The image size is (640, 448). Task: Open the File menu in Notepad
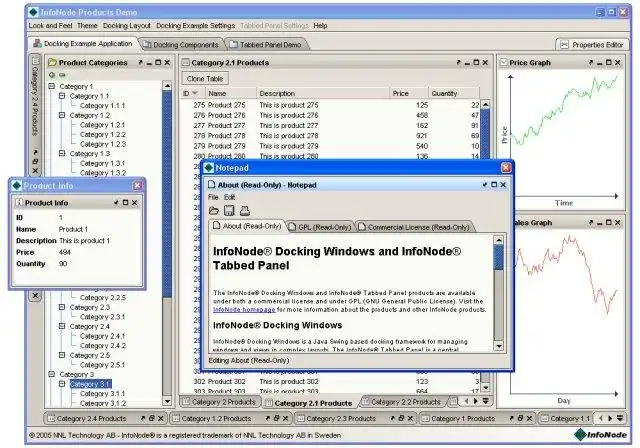[213, 197]
